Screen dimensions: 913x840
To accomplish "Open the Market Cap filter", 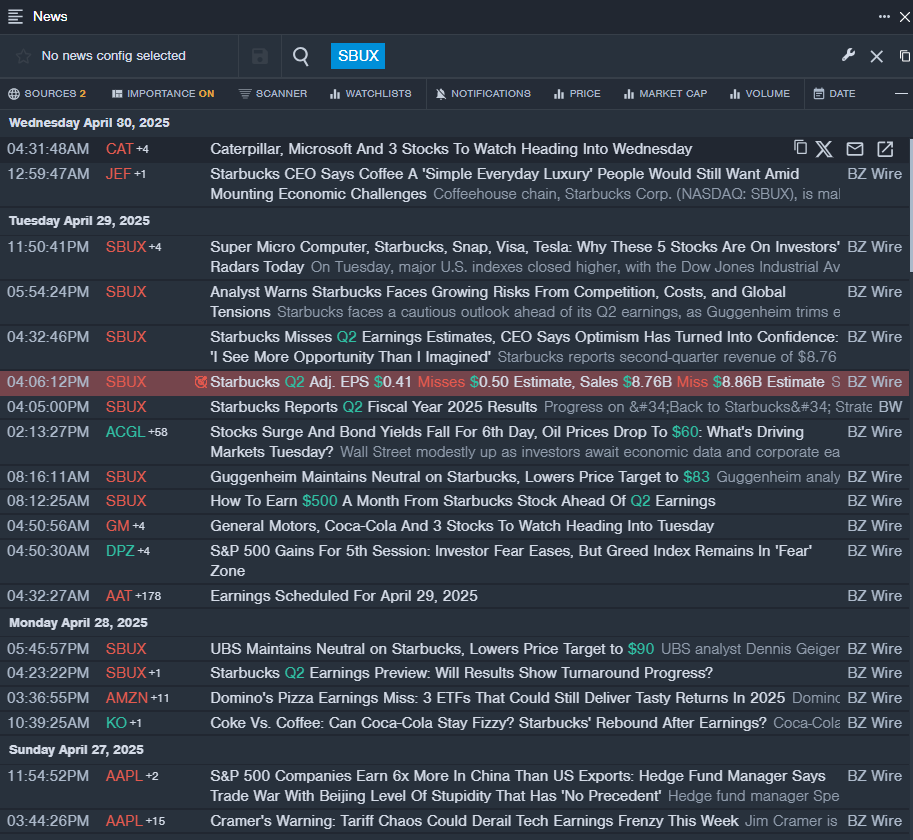I will (665, 94).
